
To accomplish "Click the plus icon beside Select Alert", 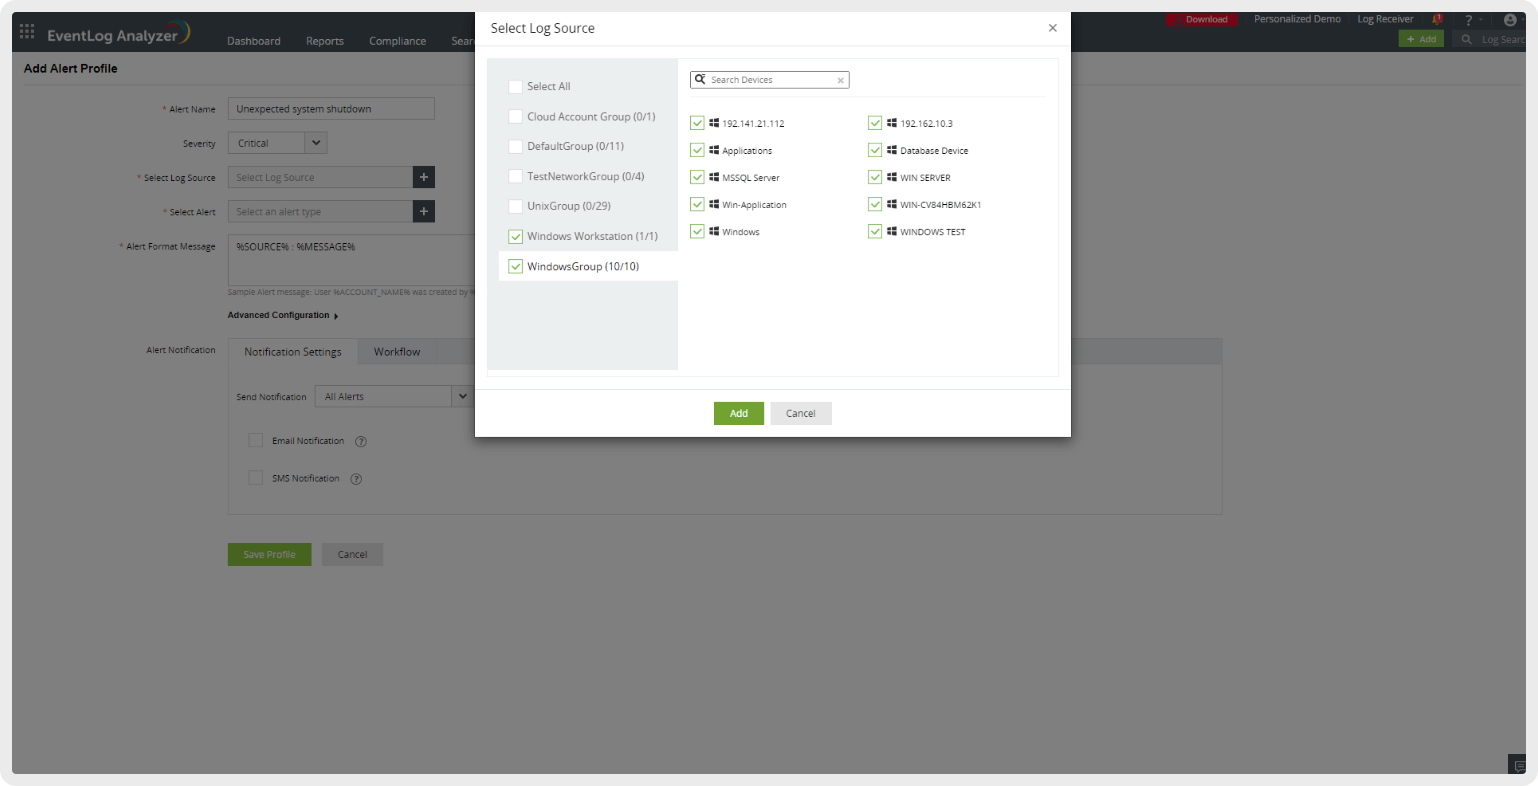I will [x=424, y=211].
